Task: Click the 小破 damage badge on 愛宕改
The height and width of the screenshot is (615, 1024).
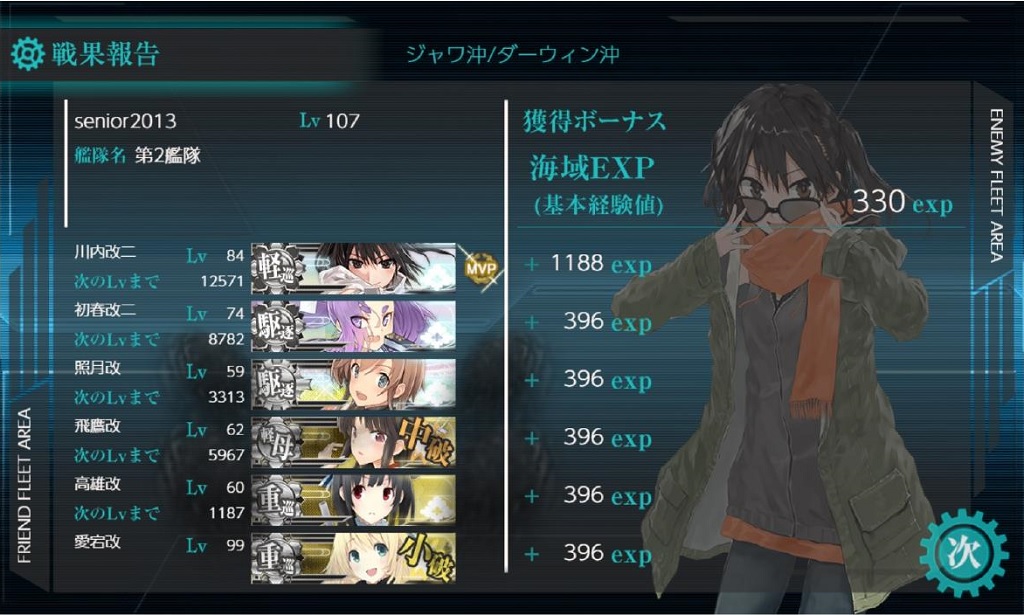Action: point(426,558)
